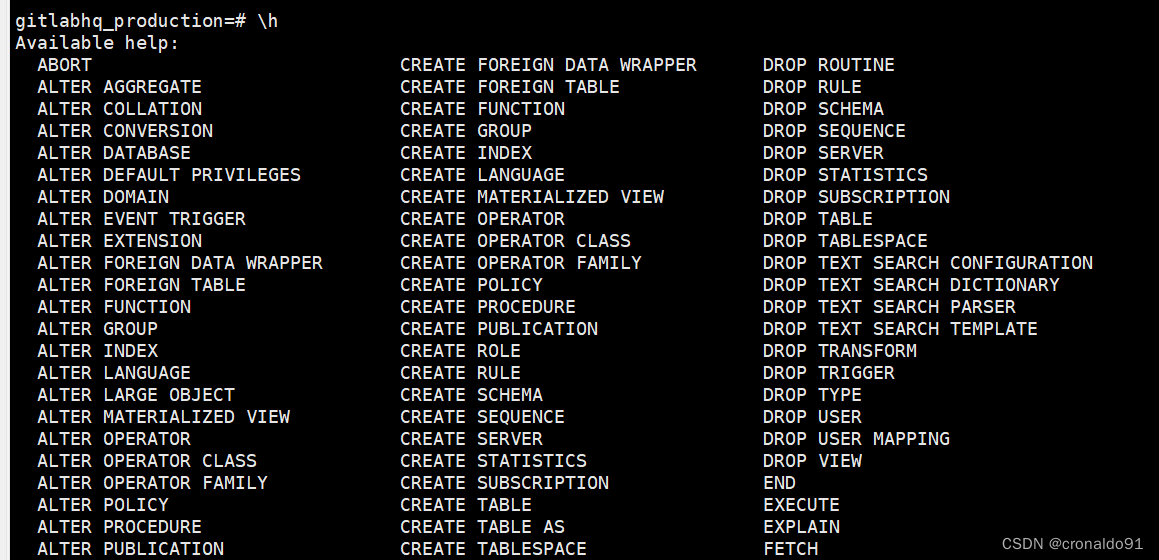Select ALTER CONVERSION entry
This screenshot has height=560, width=1159.
[x=125, y=132]
